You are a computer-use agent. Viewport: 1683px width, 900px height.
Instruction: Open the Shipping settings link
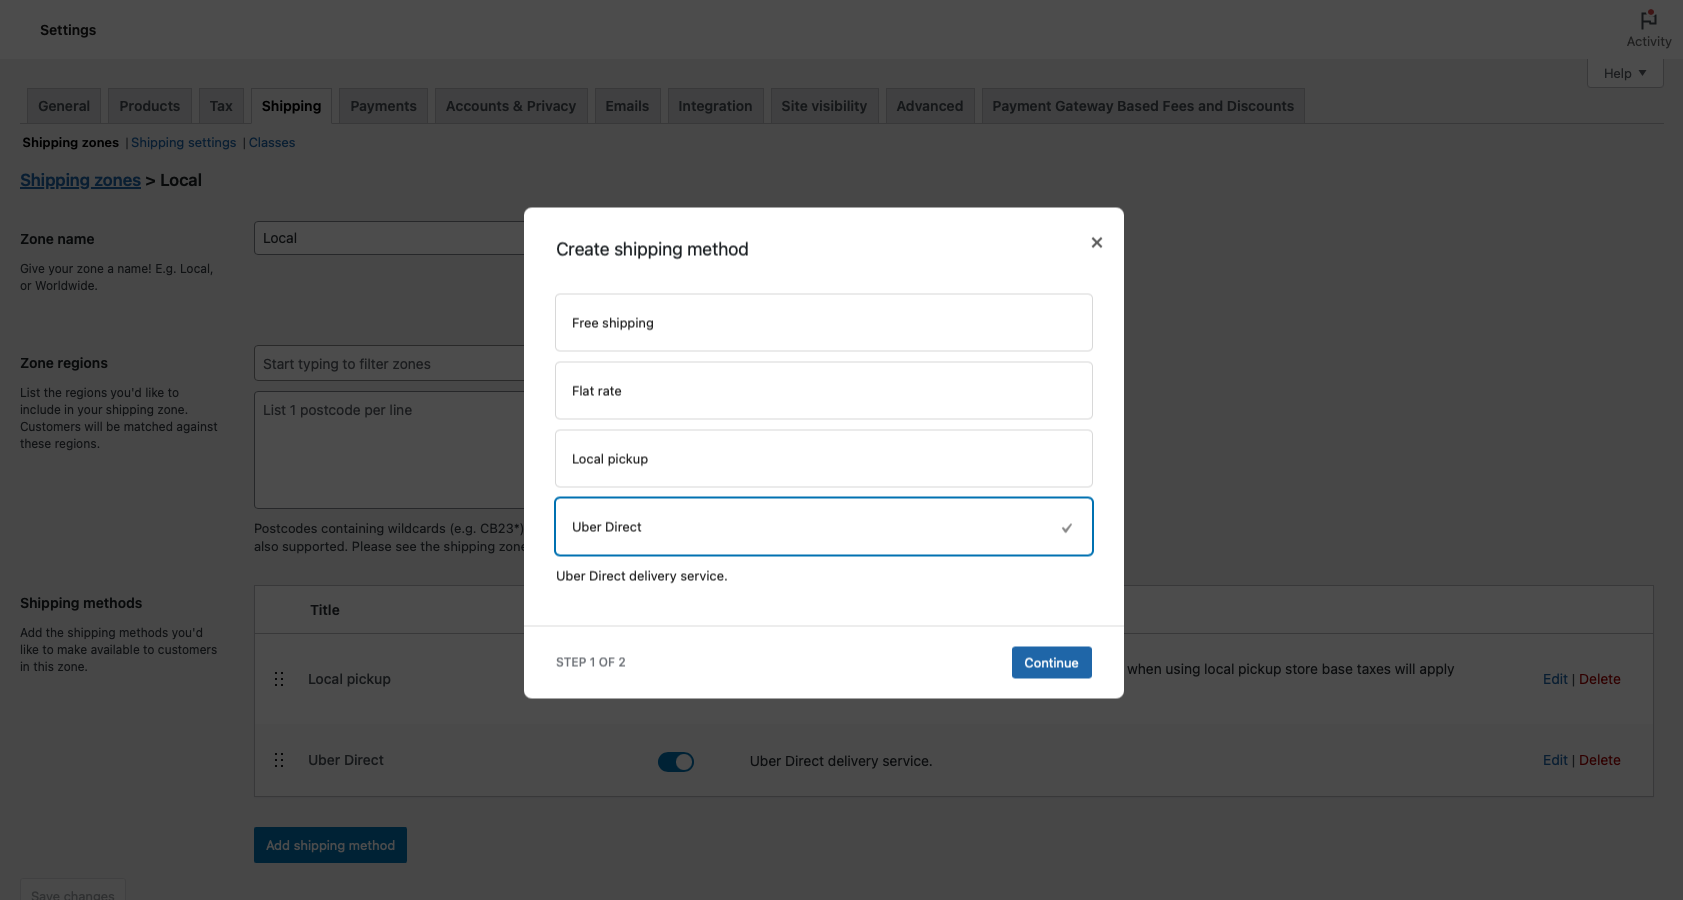(x=183, y=142)
